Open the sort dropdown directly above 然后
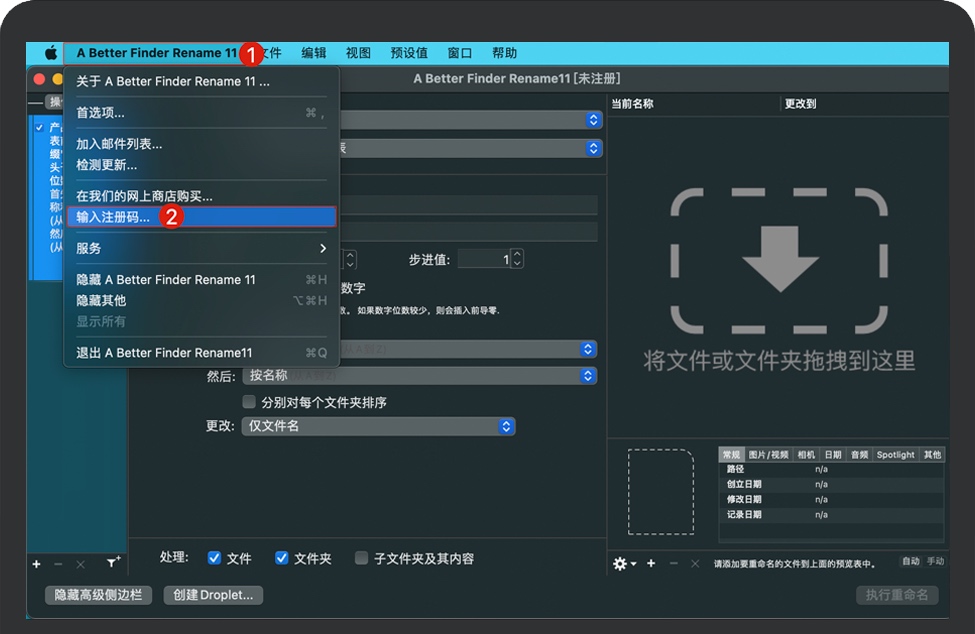The width and height of the screenshot is (975, 634). point(468,349)
